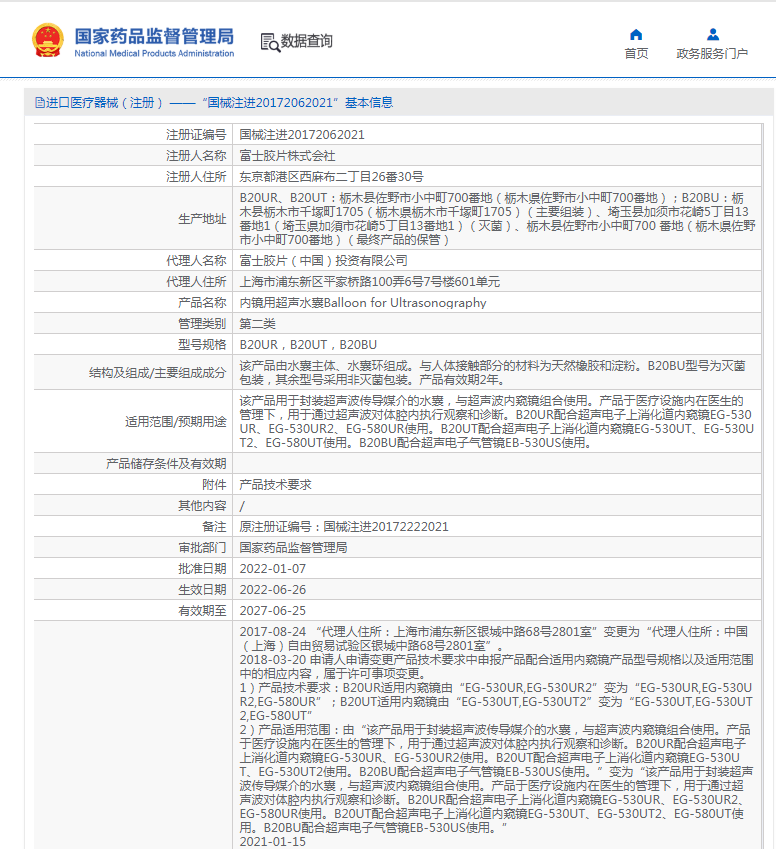Click the 政务服务门户 person icon
776x849 pixels.
point(713,35)
